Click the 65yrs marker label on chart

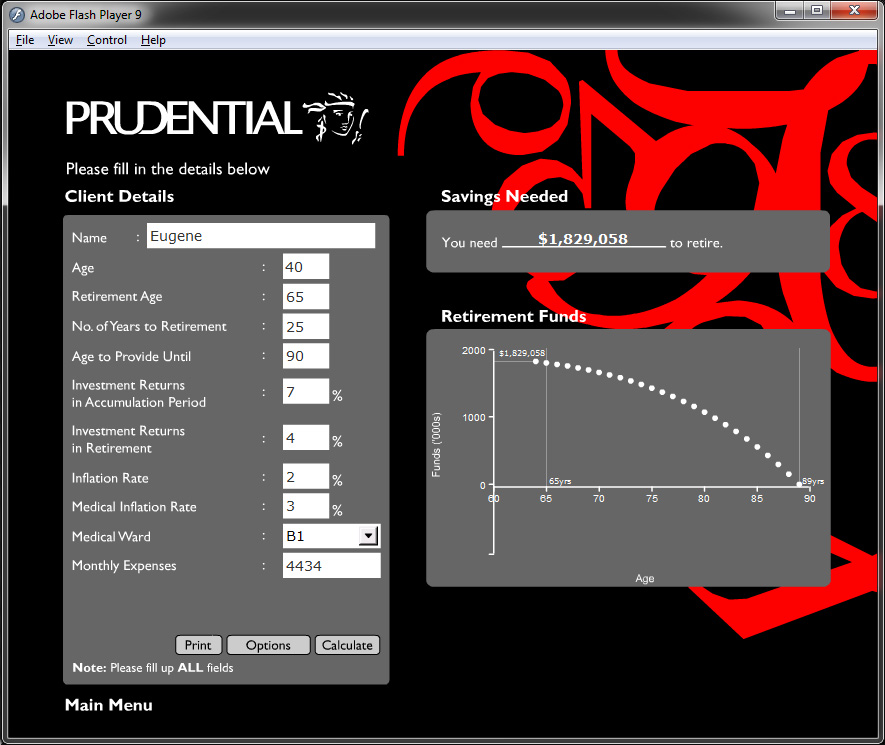[560, 481]
